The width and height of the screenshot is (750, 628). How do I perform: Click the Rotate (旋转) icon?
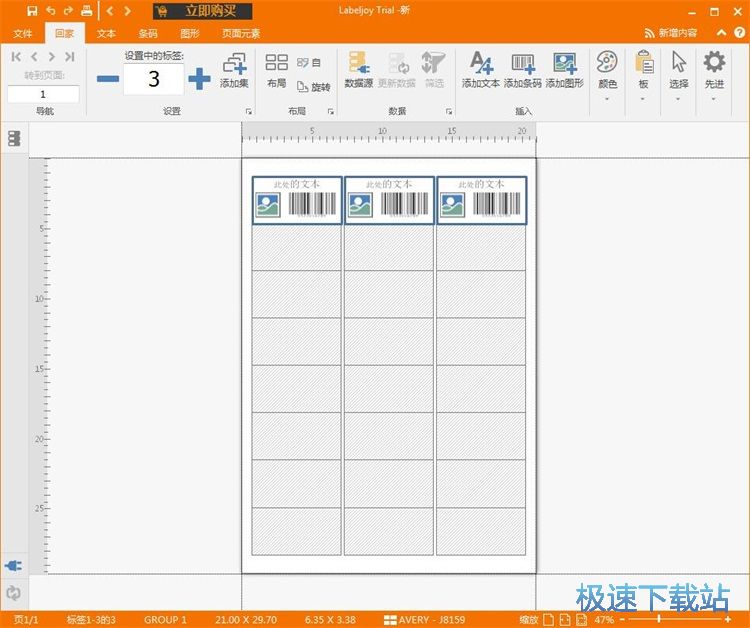click(x=314, y=87)
